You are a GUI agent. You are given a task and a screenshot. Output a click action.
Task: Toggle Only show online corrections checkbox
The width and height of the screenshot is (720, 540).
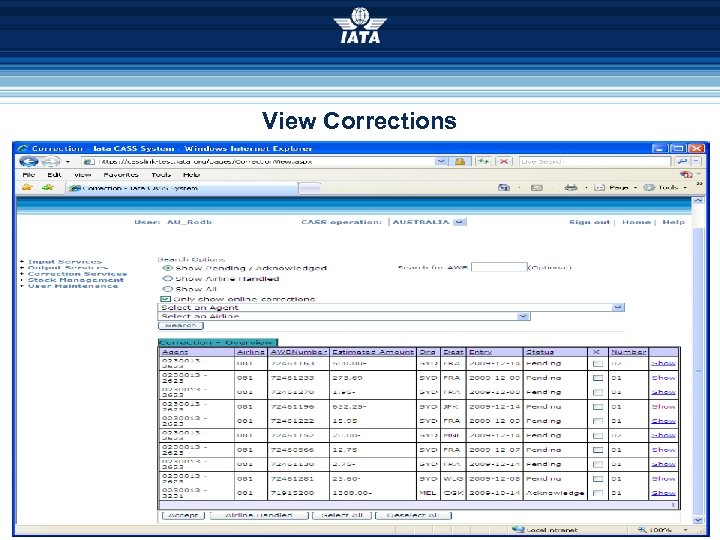click(165, 299)
